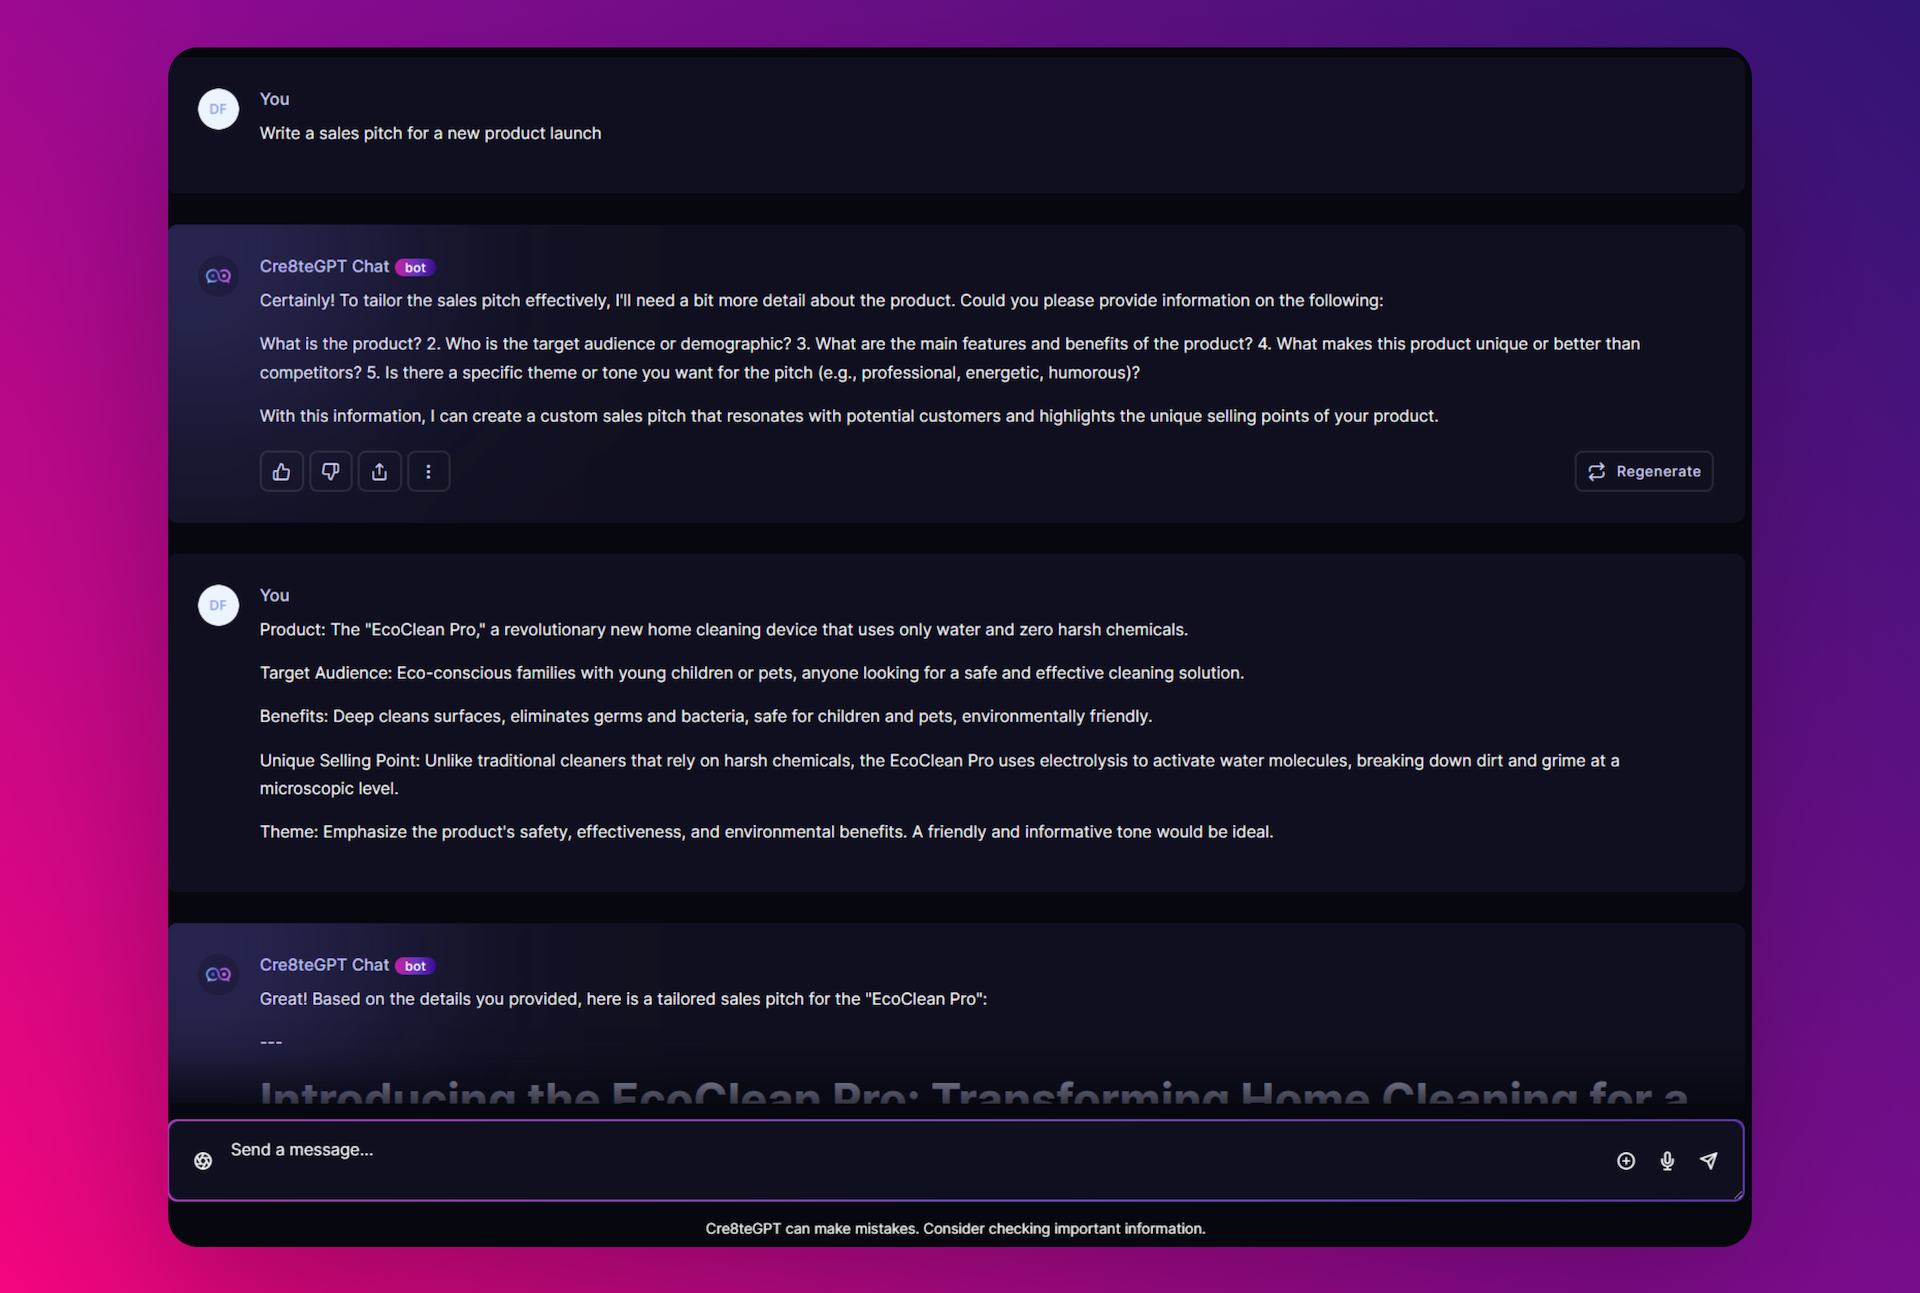Select the 'You' user message avatar
The height and width of the screenshot is (1293, 1920).
pos(219,108)
